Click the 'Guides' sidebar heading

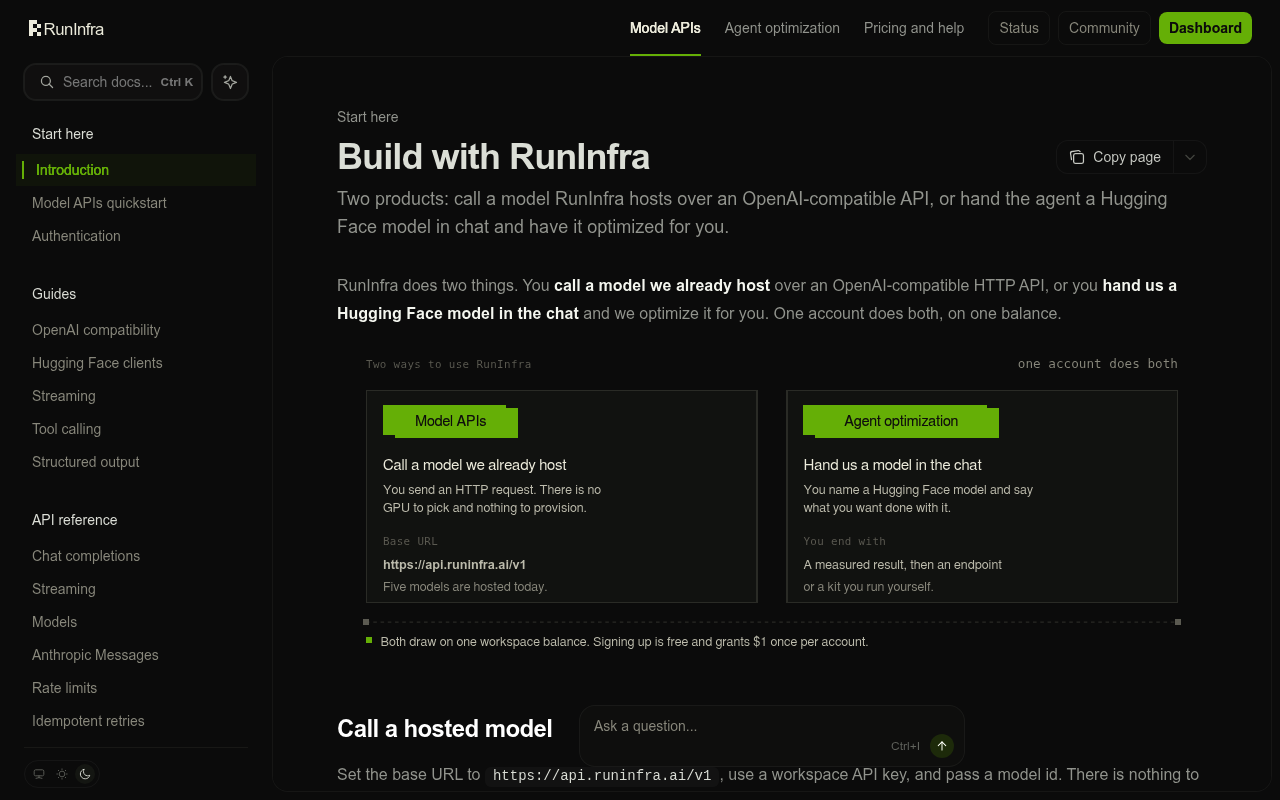point(54,294)
